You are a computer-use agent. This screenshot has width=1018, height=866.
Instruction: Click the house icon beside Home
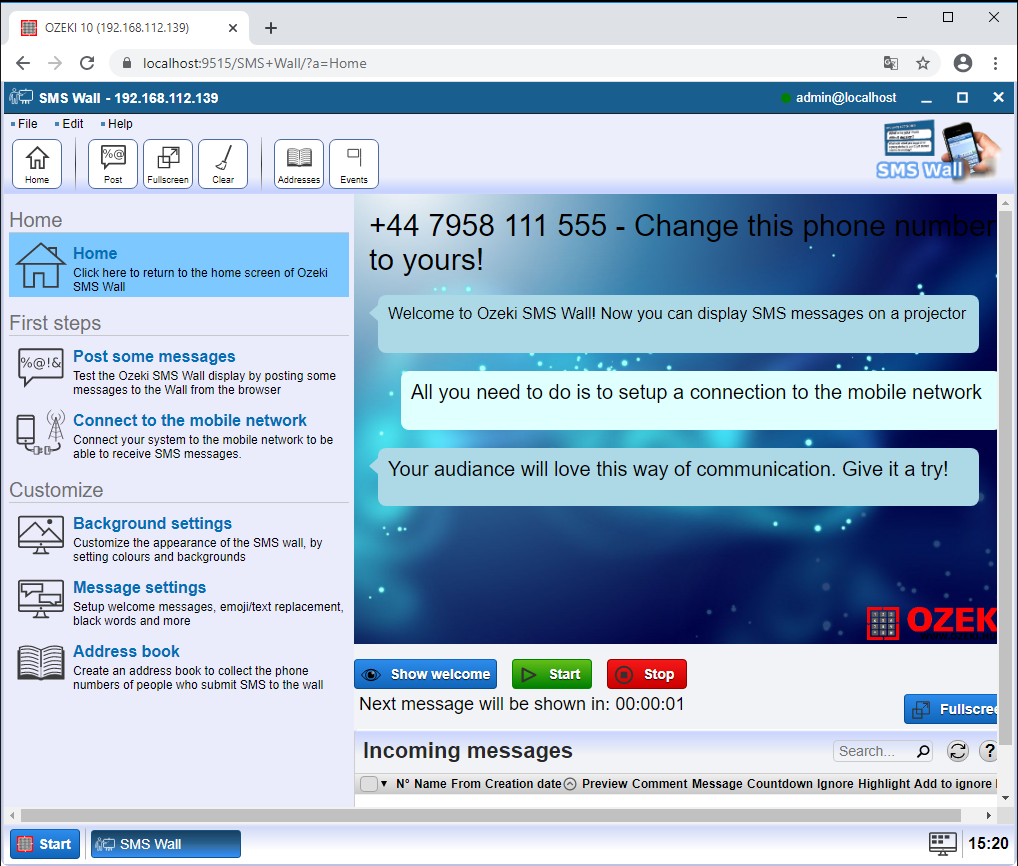point(40,266)
